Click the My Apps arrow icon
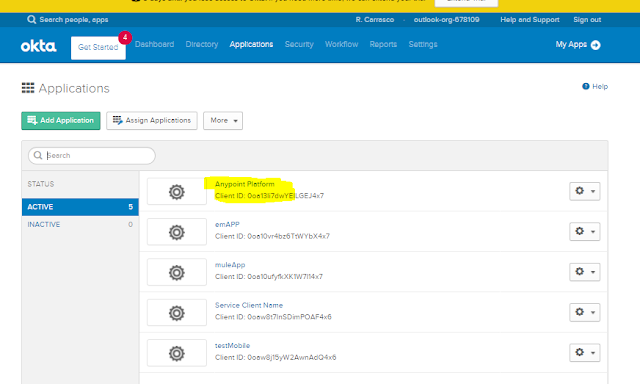640x384 pixels. point(596,45)
